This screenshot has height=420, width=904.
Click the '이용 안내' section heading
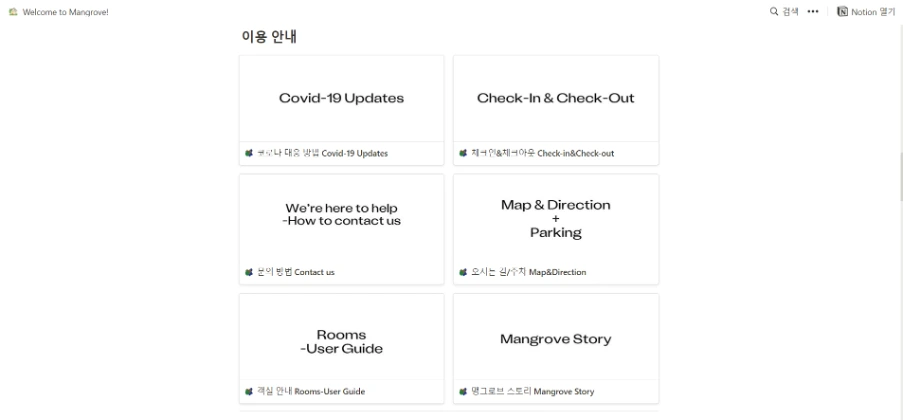click(269, 37)
